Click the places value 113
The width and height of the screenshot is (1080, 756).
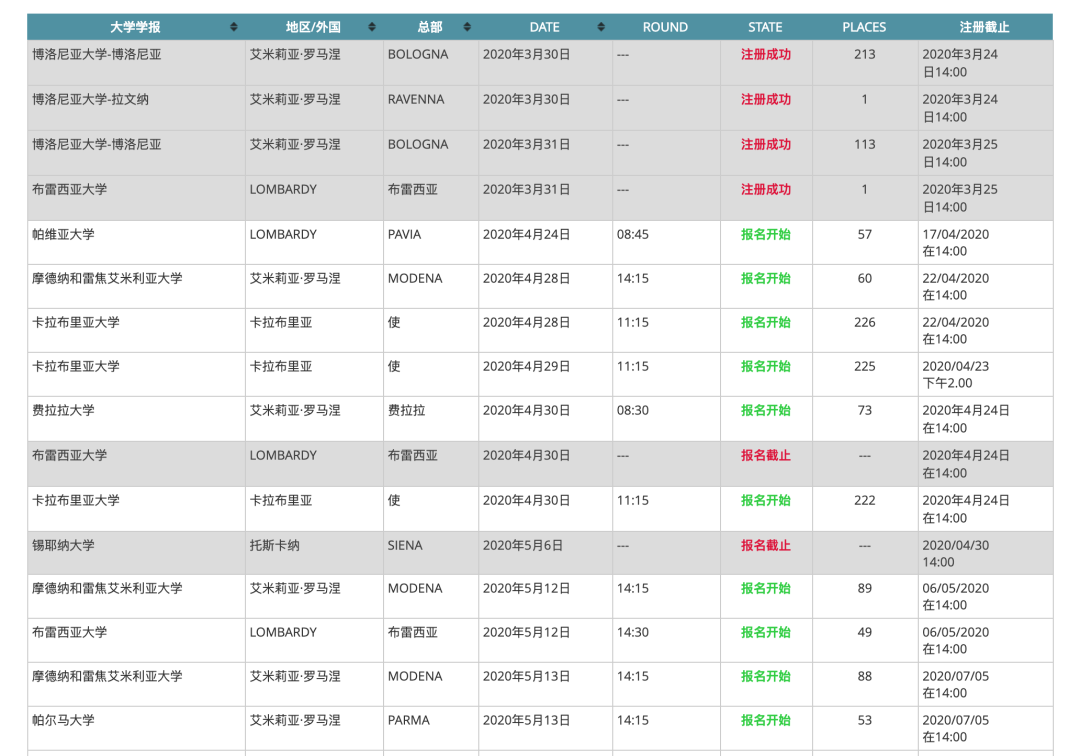864,145
